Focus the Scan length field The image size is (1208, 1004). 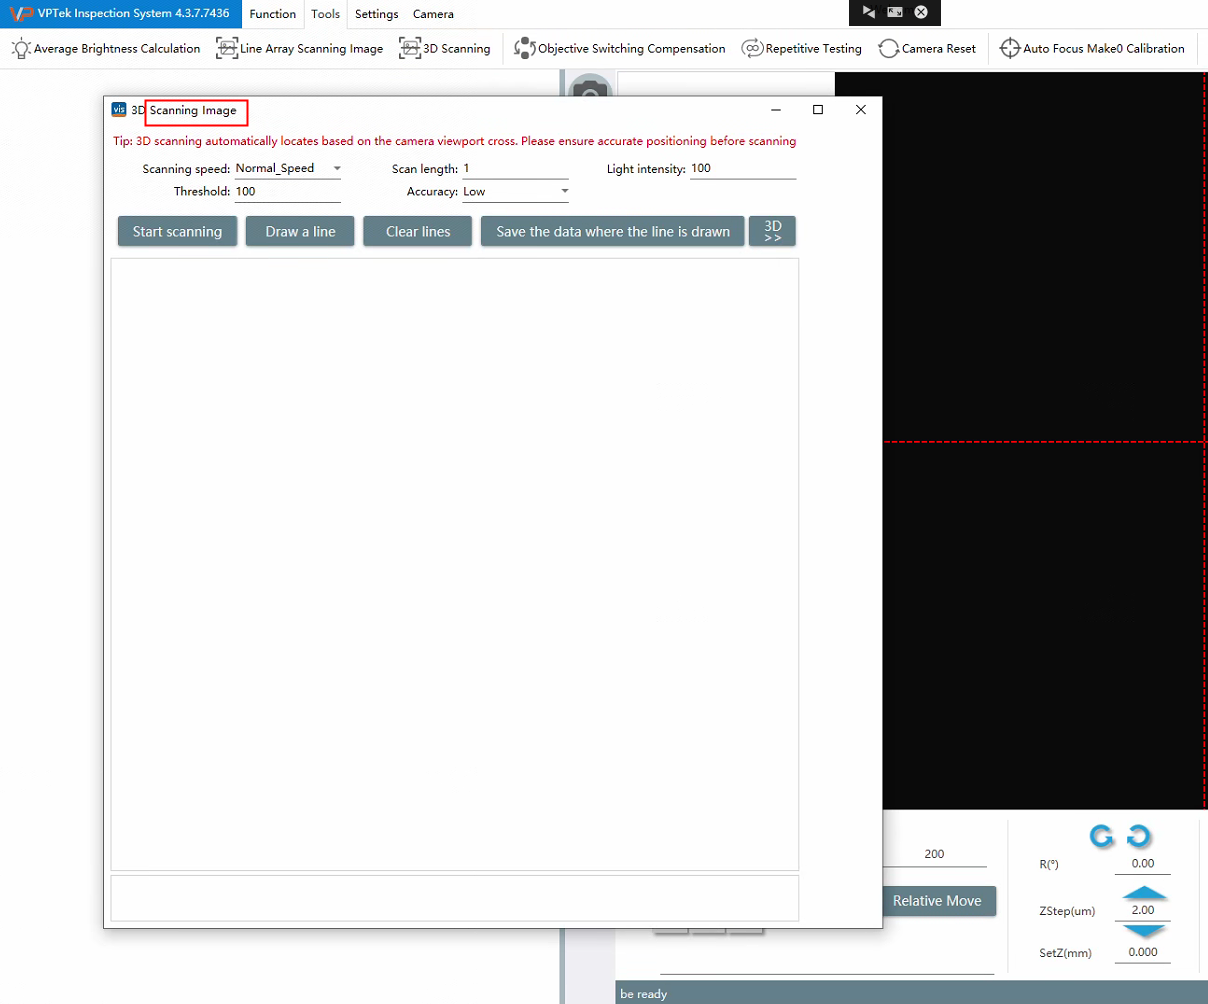pos(515,168)
